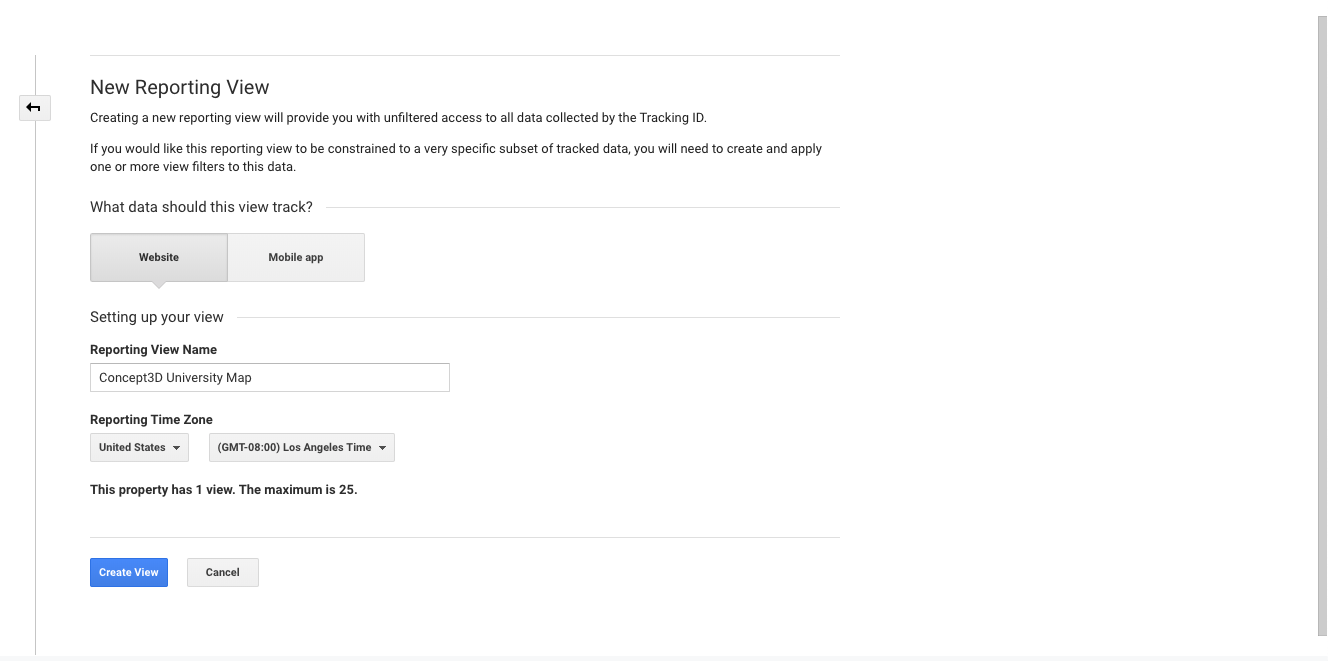Open the Los Angeles Time zone dropdown
The image size is (1328, 661).
[302, 447]
